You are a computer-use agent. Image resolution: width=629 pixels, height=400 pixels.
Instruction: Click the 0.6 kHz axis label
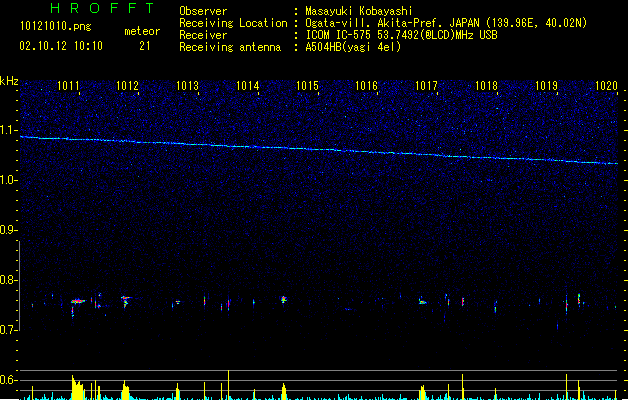(x=9, y=380)
